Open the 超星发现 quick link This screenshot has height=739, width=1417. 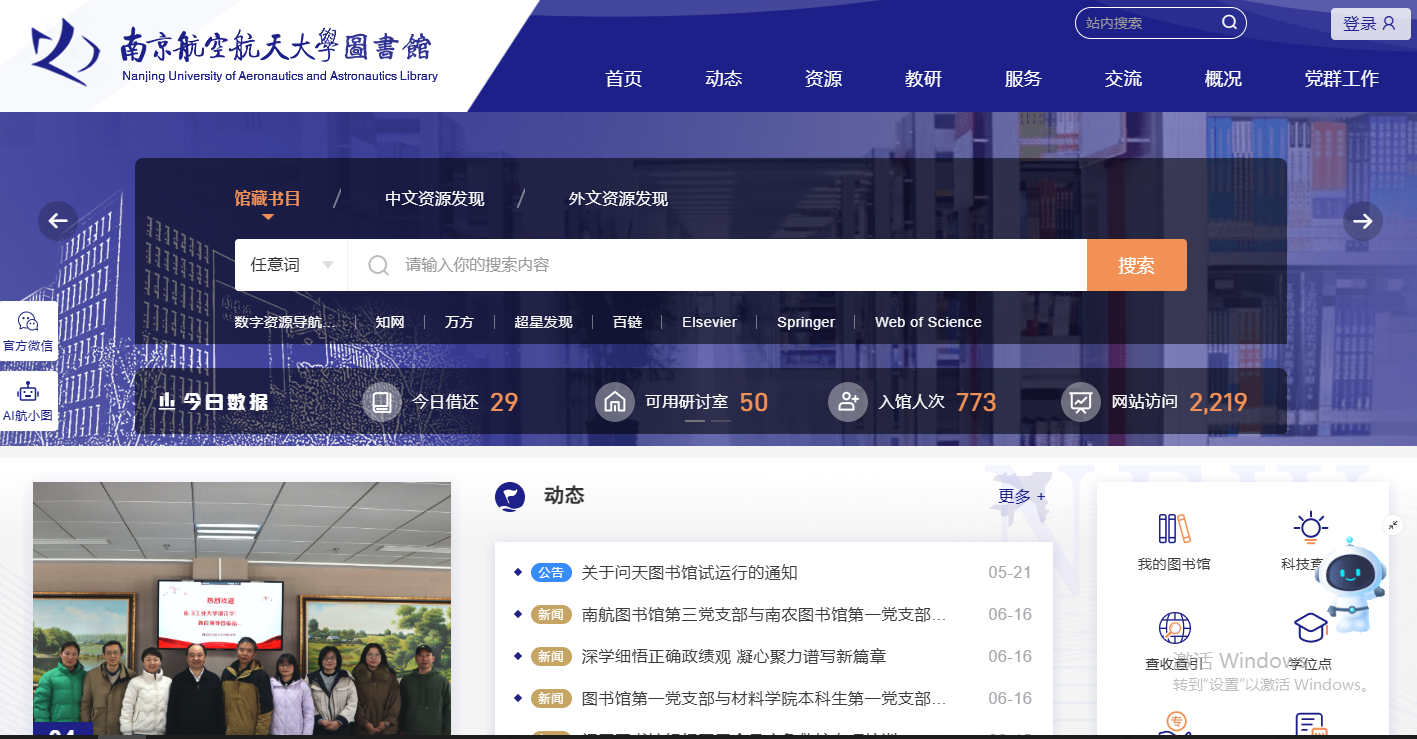tap(543, 322)
